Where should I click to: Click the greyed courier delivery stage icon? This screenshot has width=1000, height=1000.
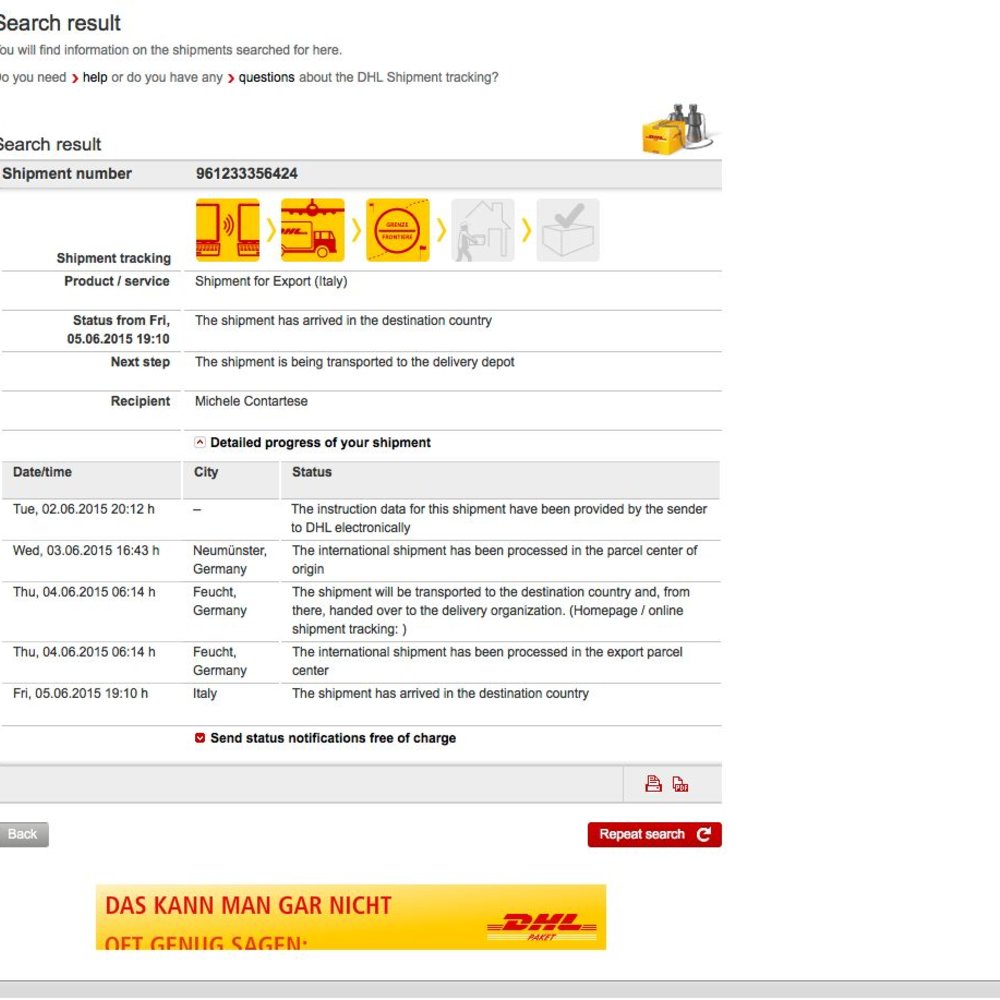click(483, 230)
